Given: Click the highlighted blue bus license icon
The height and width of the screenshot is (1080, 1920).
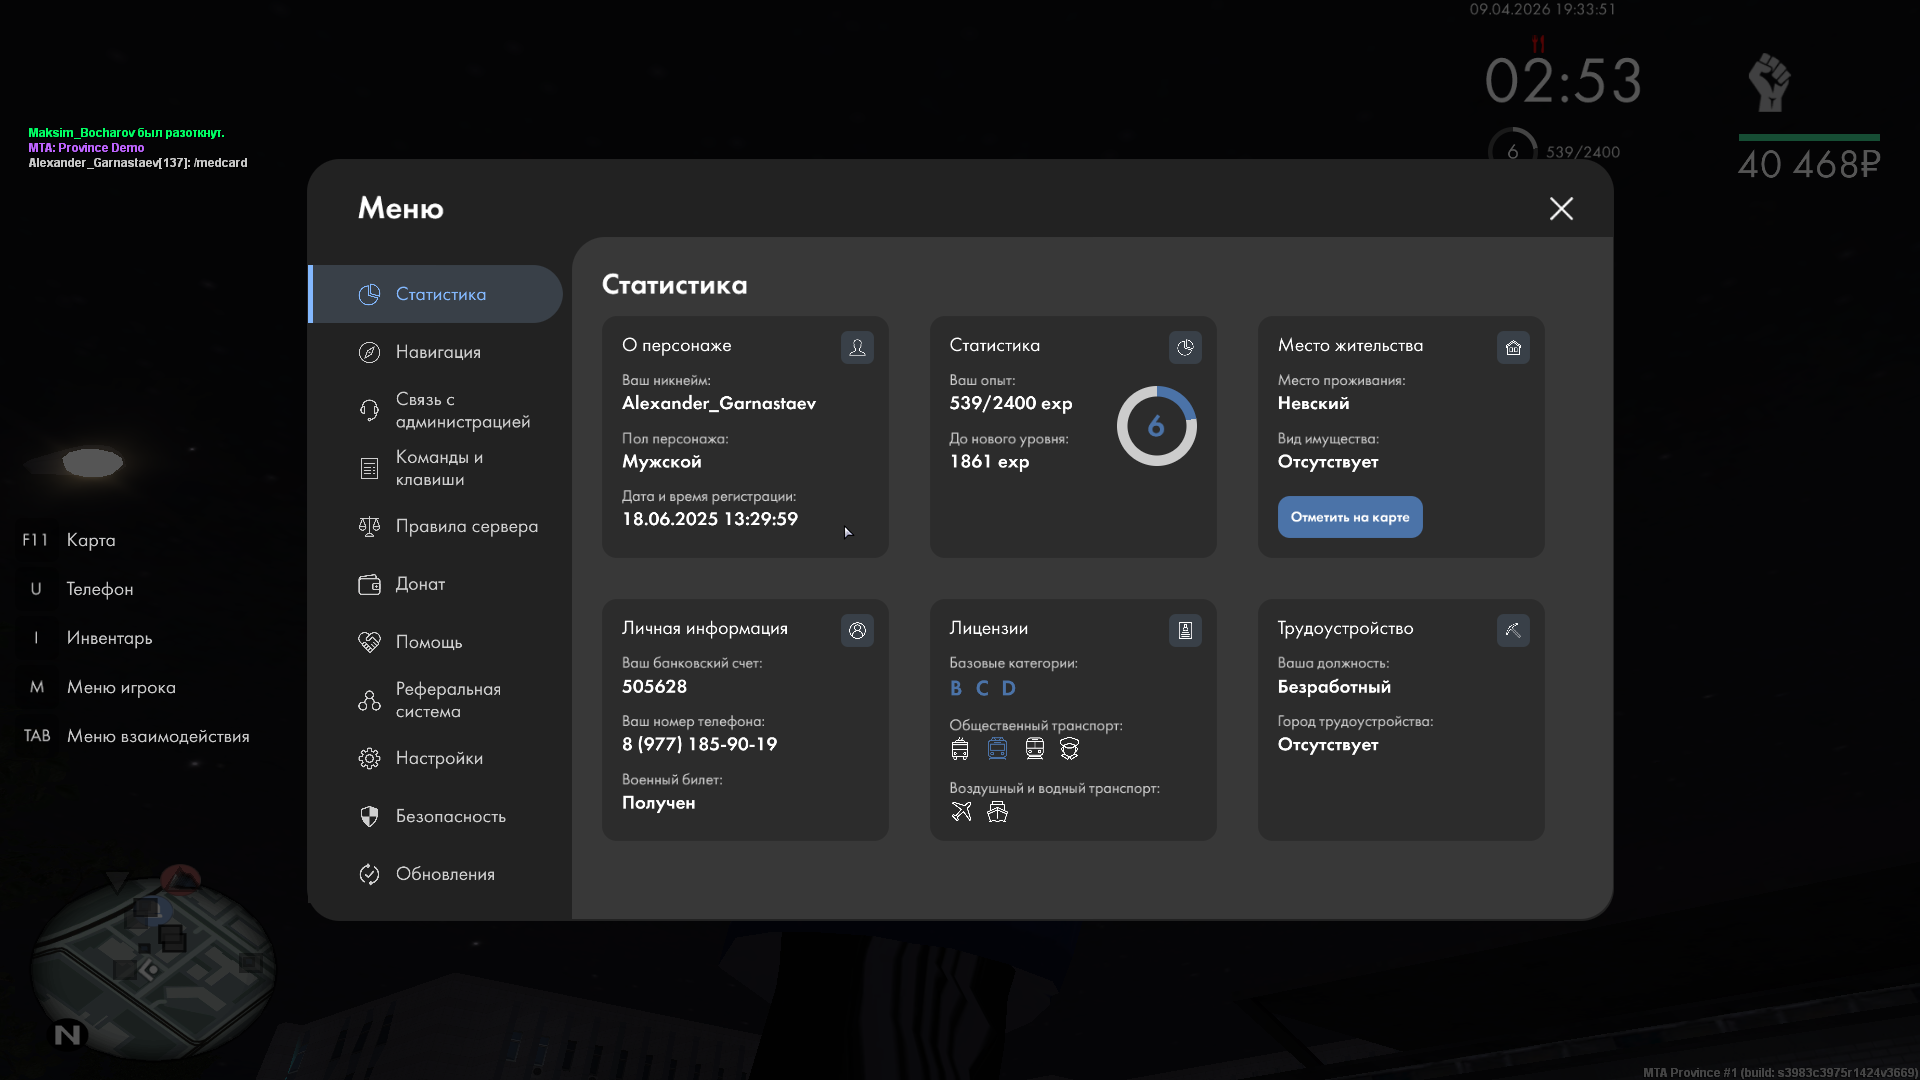Looking at the screenshot, I should [997, 748].
